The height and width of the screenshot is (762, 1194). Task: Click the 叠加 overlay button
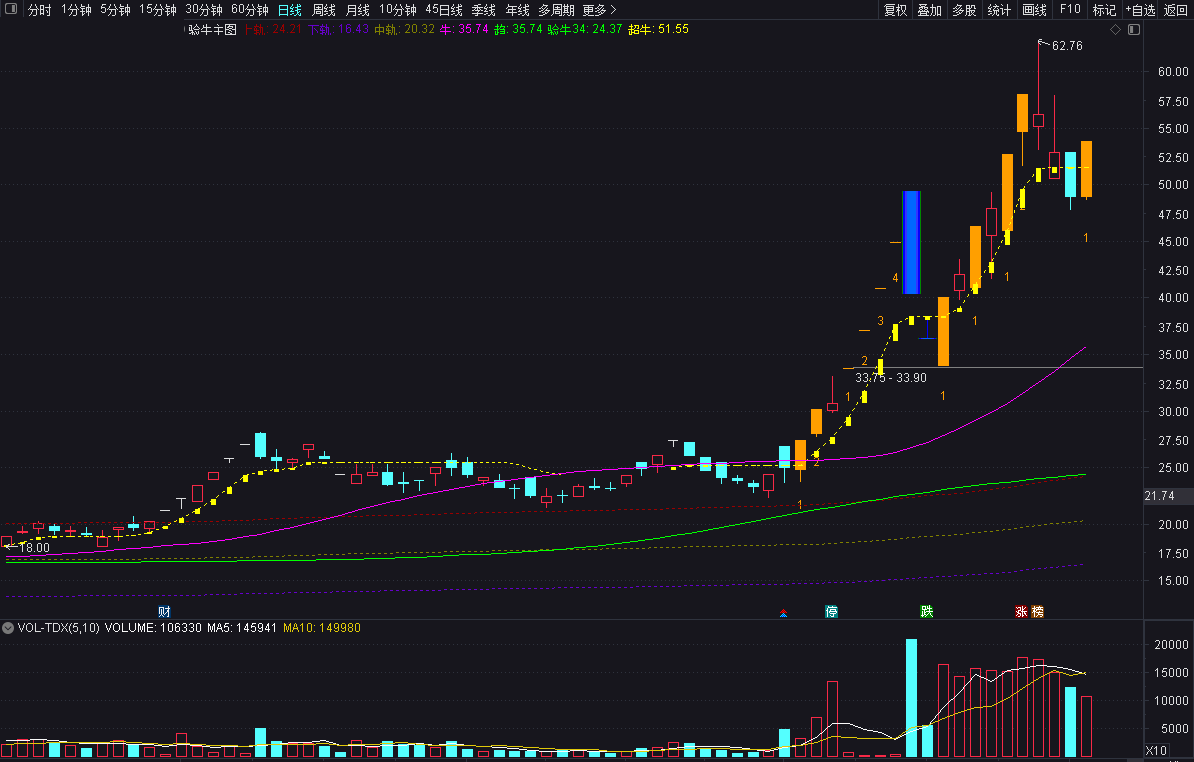[x=930, y=10]
